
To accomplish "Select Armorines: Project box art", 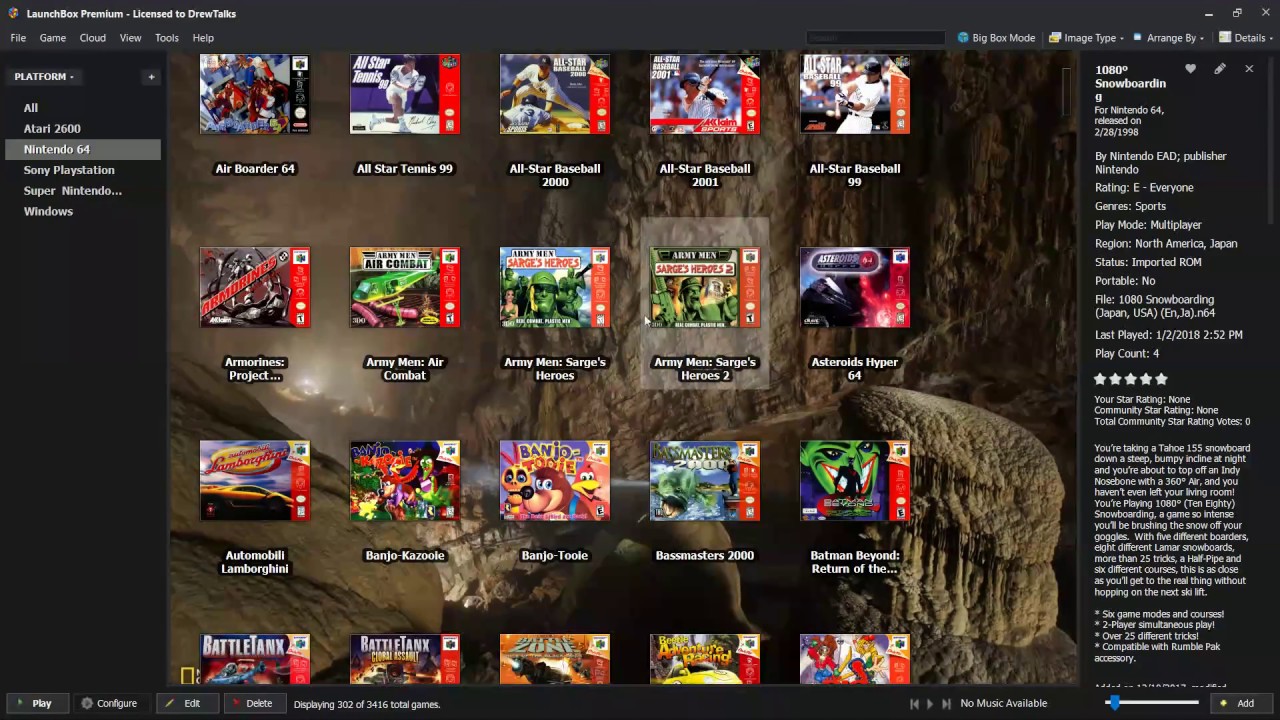I will click(255, 288).
